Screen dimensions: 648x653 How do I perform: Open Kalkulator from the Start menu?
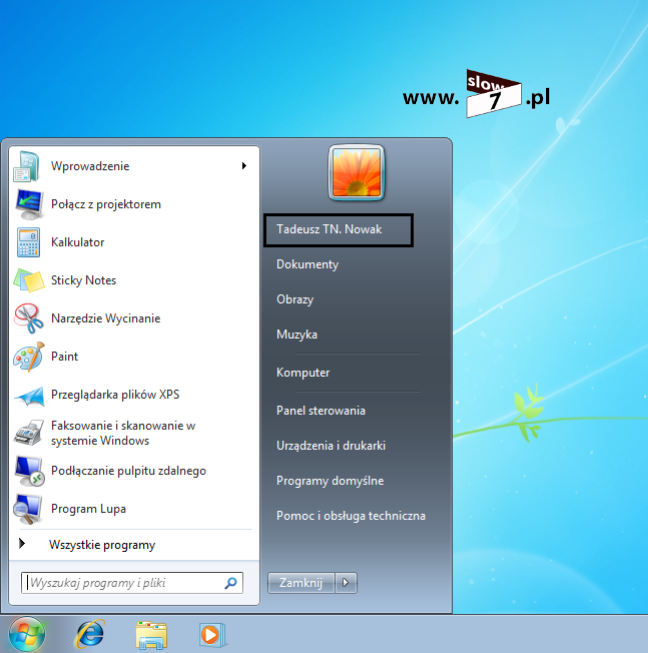(77, 242)
